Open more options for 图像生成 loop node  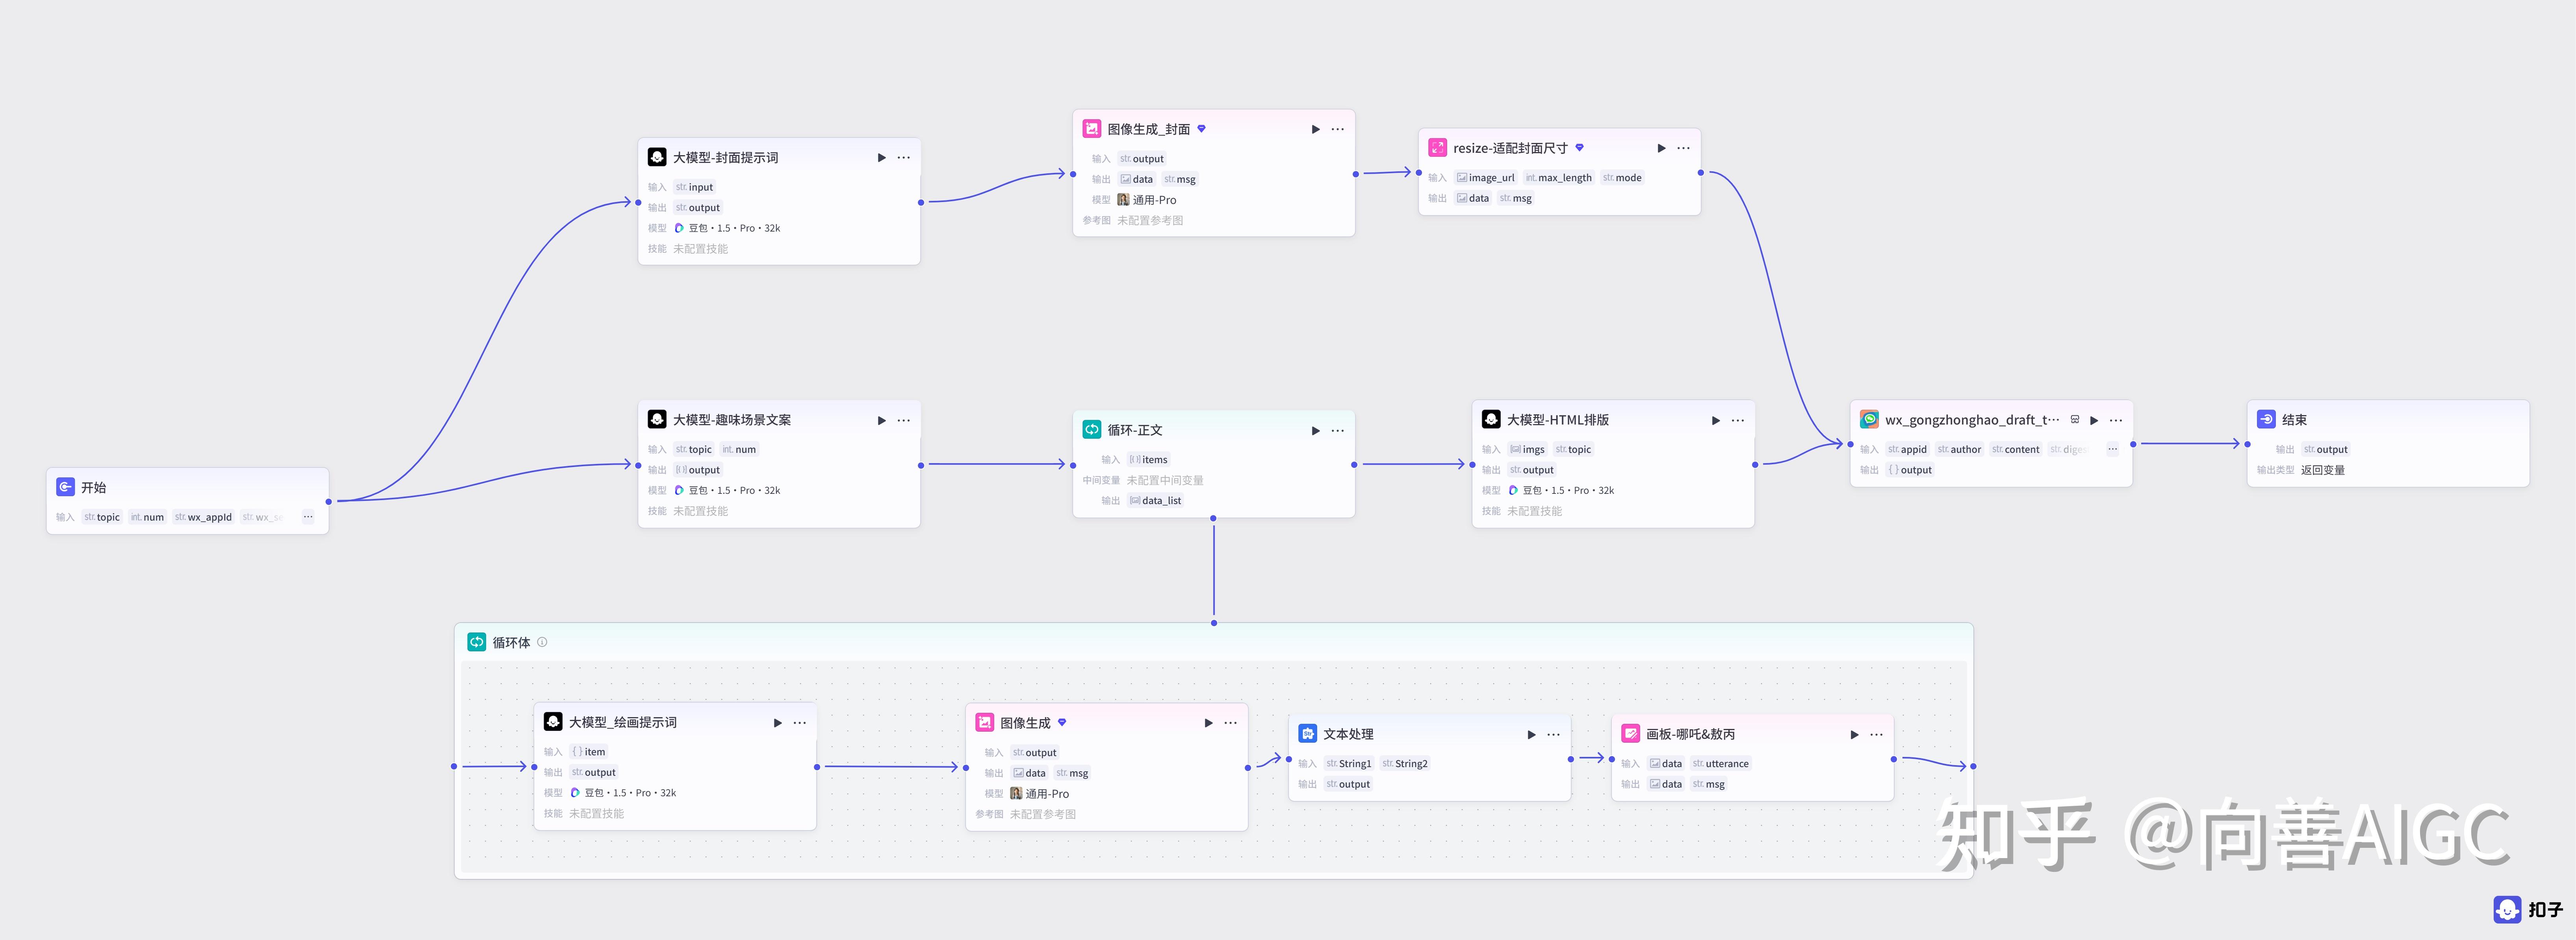coord(1230,723)
